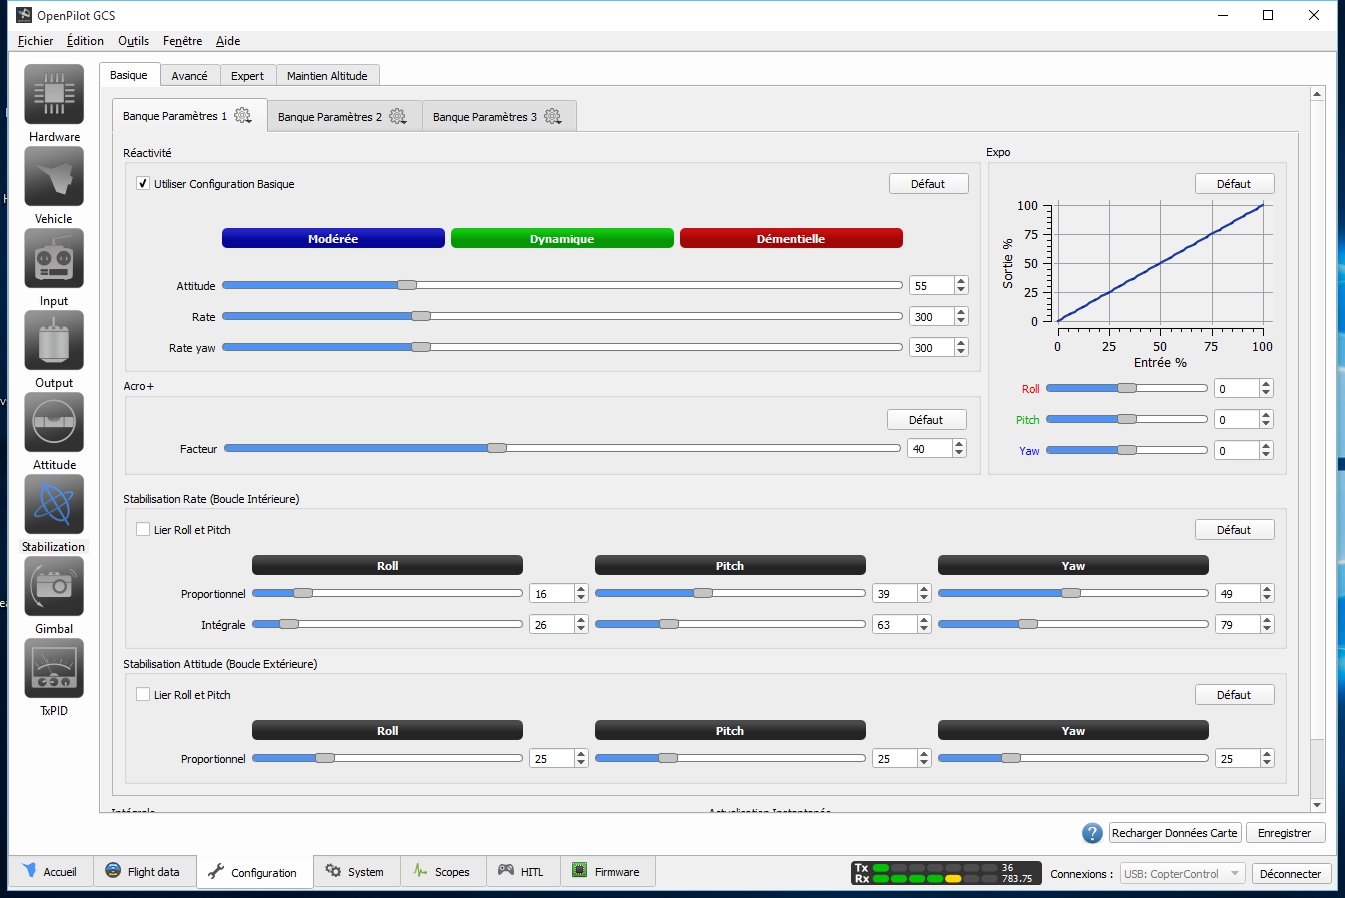The image size is (1345, 898).
Task: Open the Accueil workspace tab
Action: click(50, 872)
